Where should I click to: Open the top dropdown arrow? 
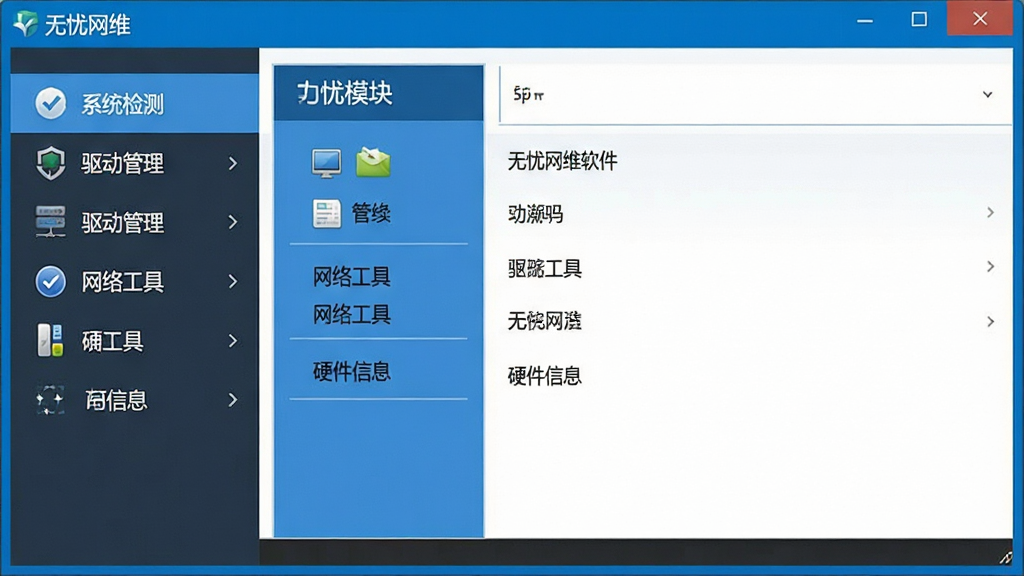coord(987,95)
